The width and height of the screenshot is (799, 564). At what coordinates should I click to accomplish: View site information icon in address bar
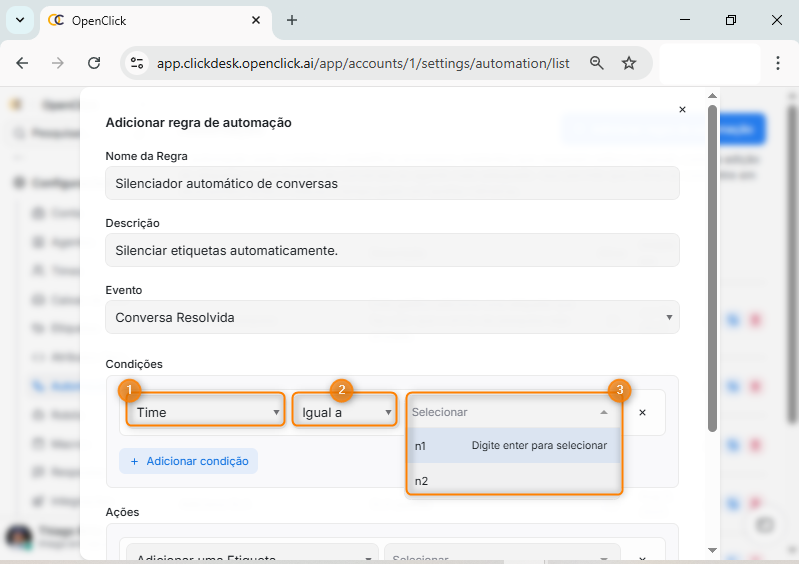[137, 63]
